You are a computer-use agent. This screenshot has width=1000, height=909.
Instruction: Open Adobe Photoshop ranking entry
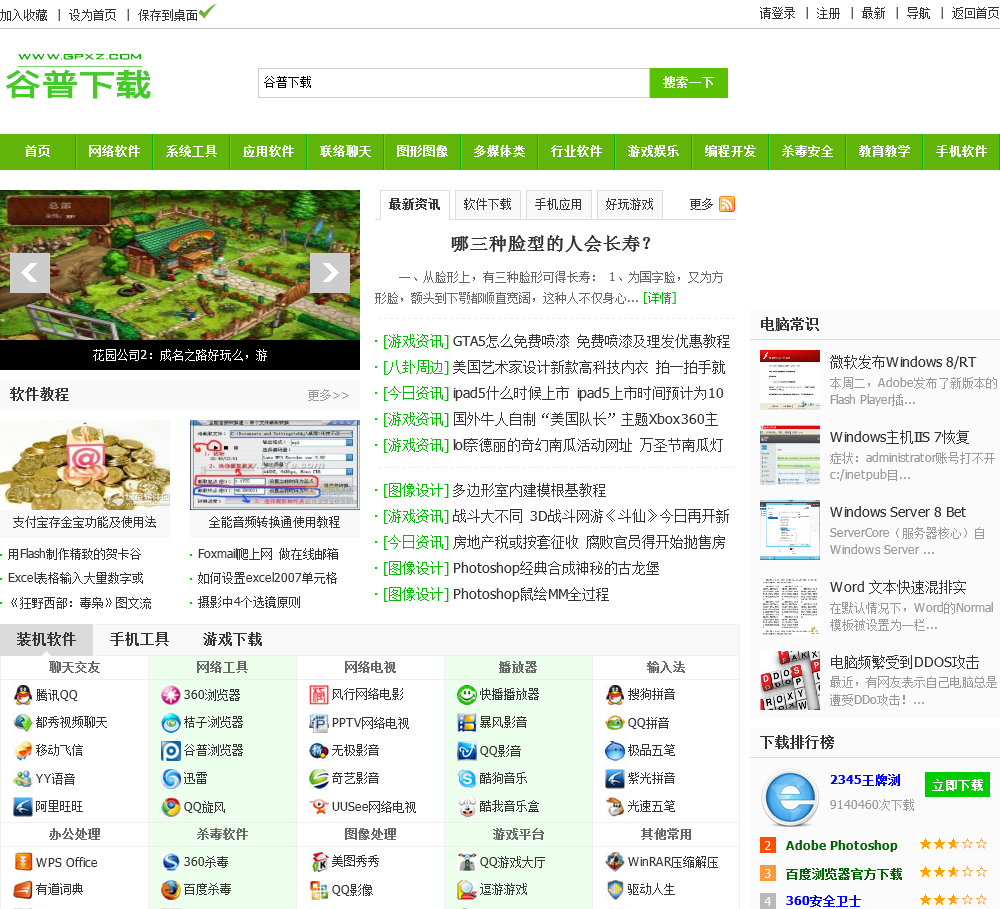(841, 846)
